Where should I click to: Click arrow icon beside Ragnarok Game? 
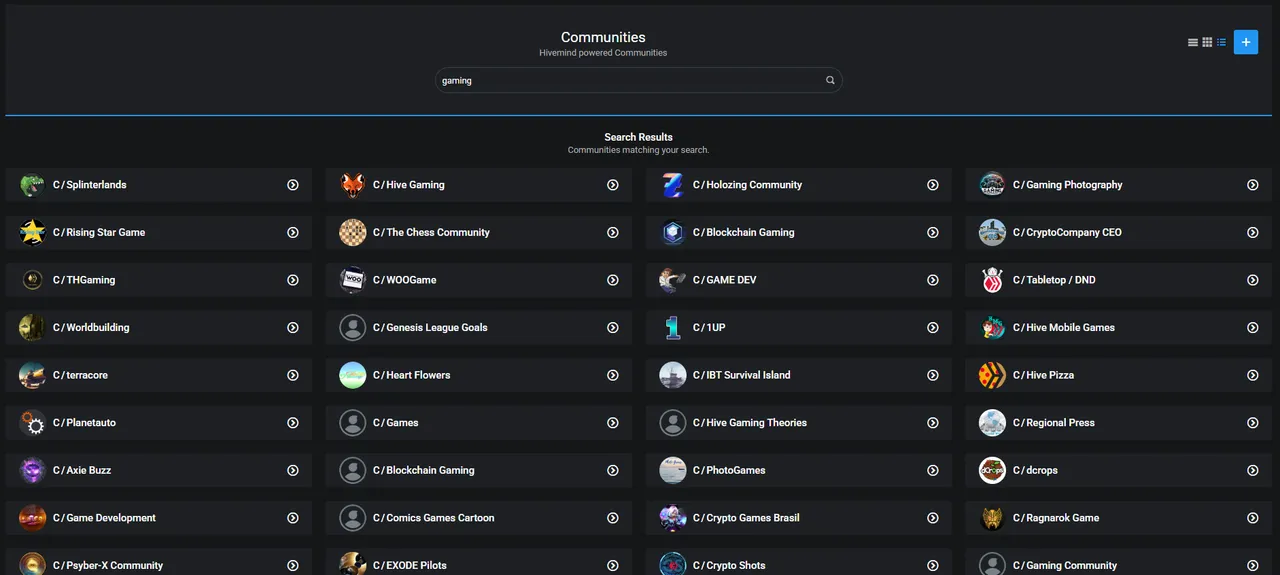tap(1252, 518)
